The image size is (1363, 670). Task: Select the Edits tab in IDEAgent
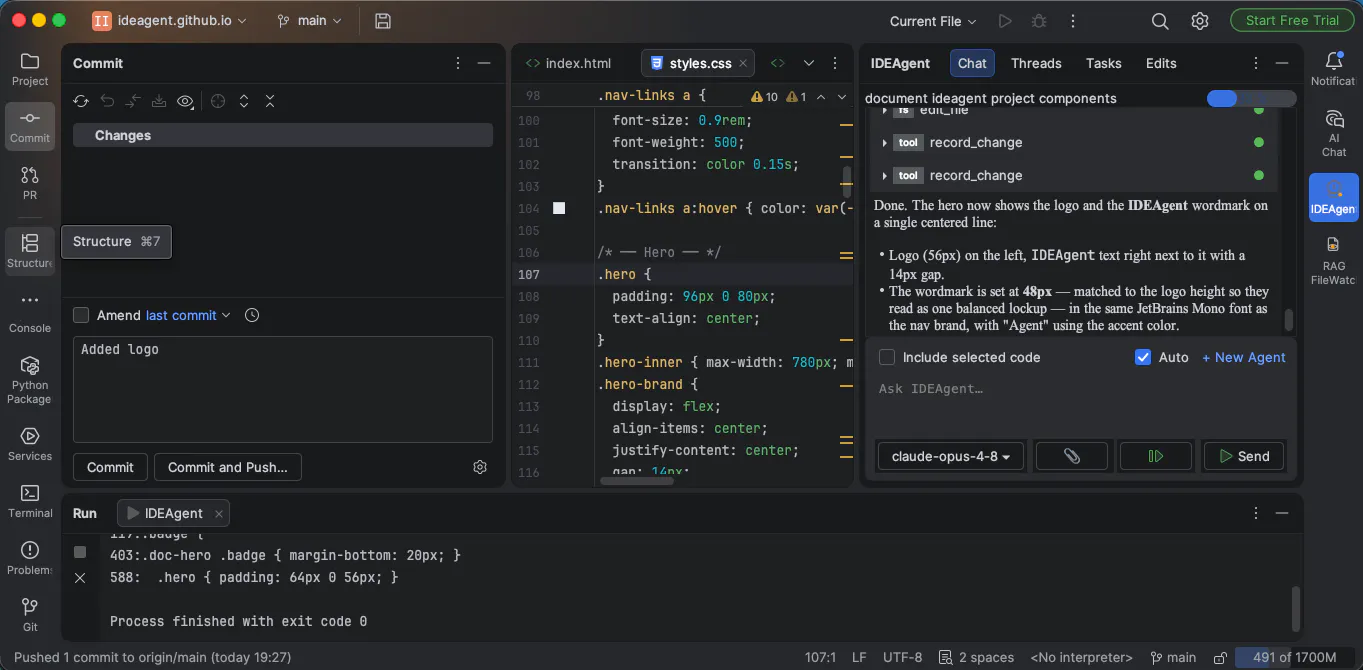(x=1161, y=63)
